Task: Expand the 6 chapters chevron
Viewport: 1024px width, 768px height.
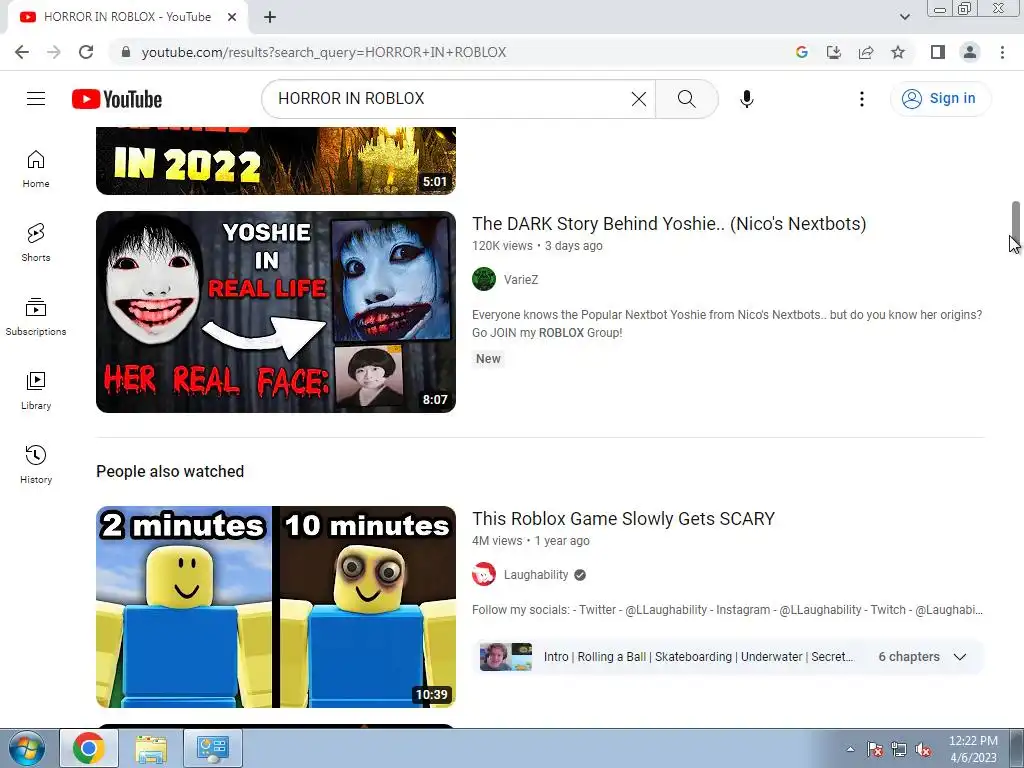Action: click(x=959, y=657)
